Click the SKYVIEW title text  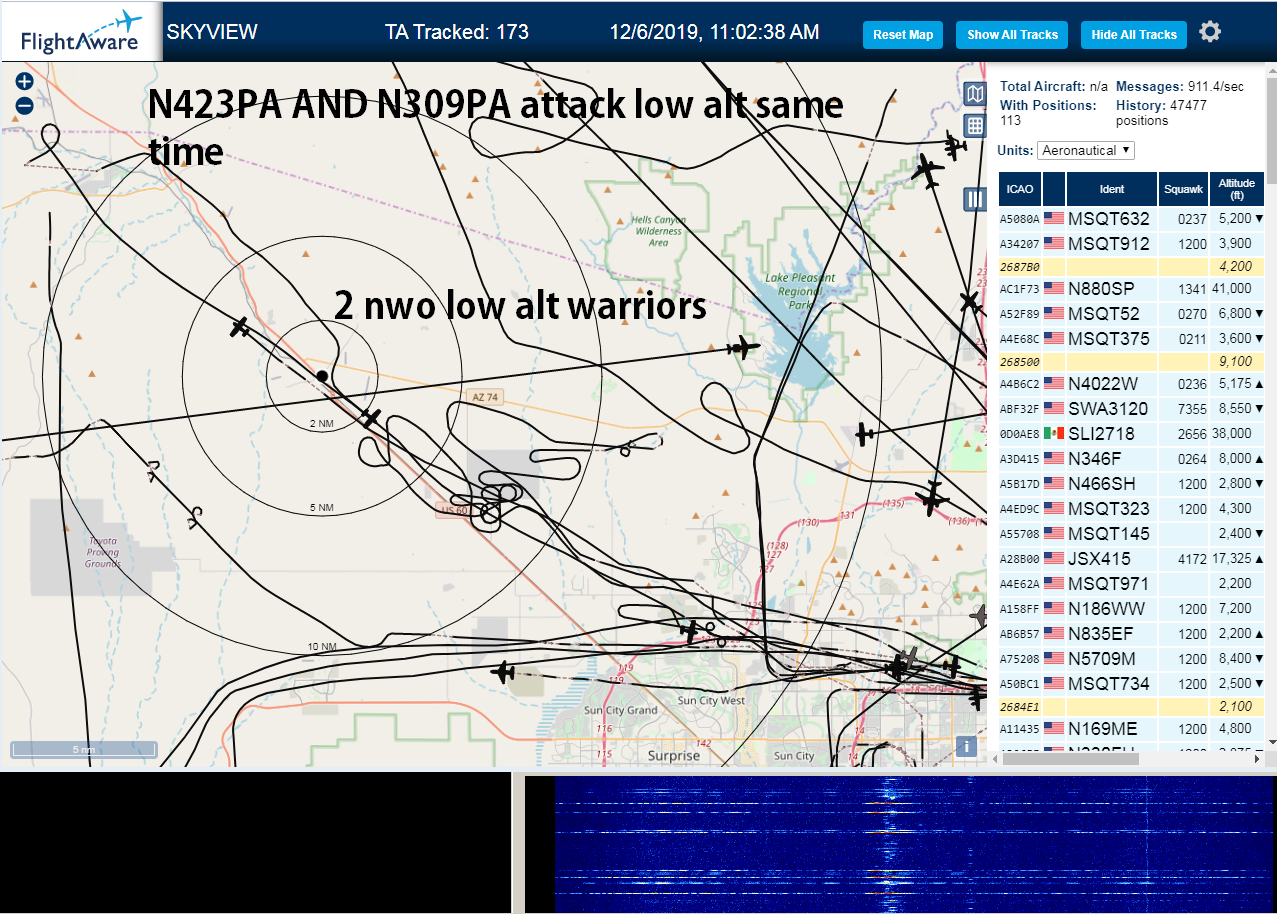tap(212, 32)
